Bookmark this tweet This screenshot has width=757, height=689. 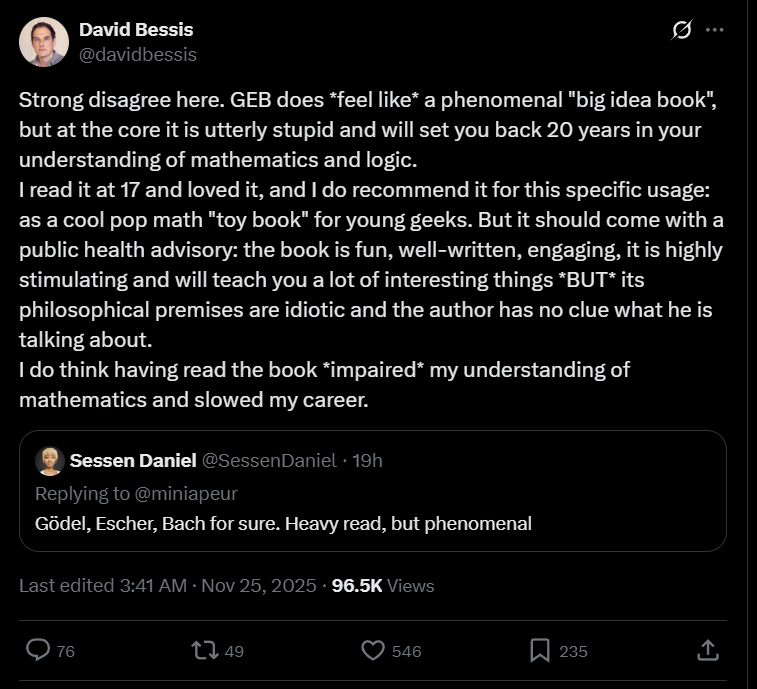(x=540, y=650)
